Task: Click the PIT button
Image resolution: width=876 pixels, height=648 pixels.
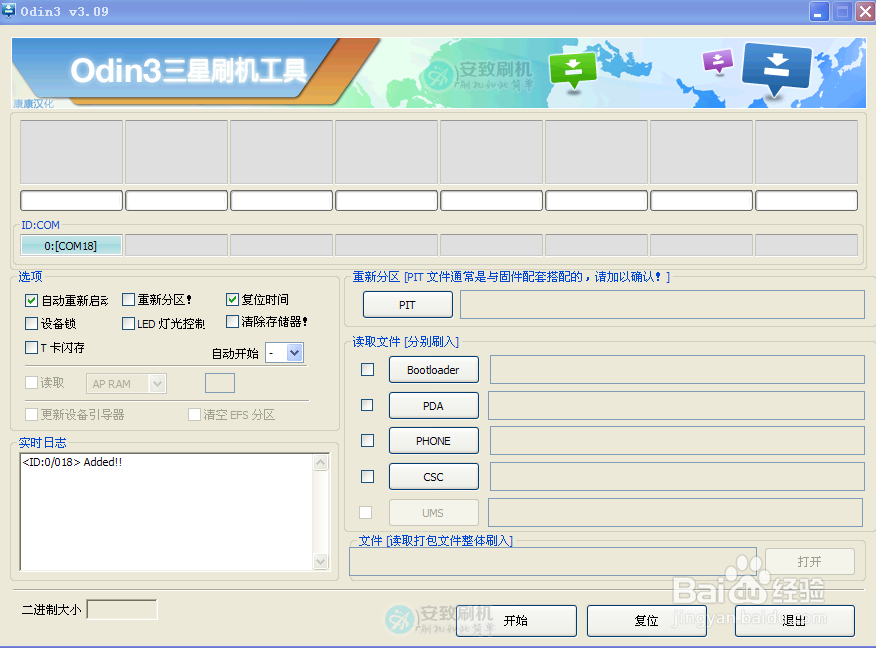Action: click(x=408, y=304)
